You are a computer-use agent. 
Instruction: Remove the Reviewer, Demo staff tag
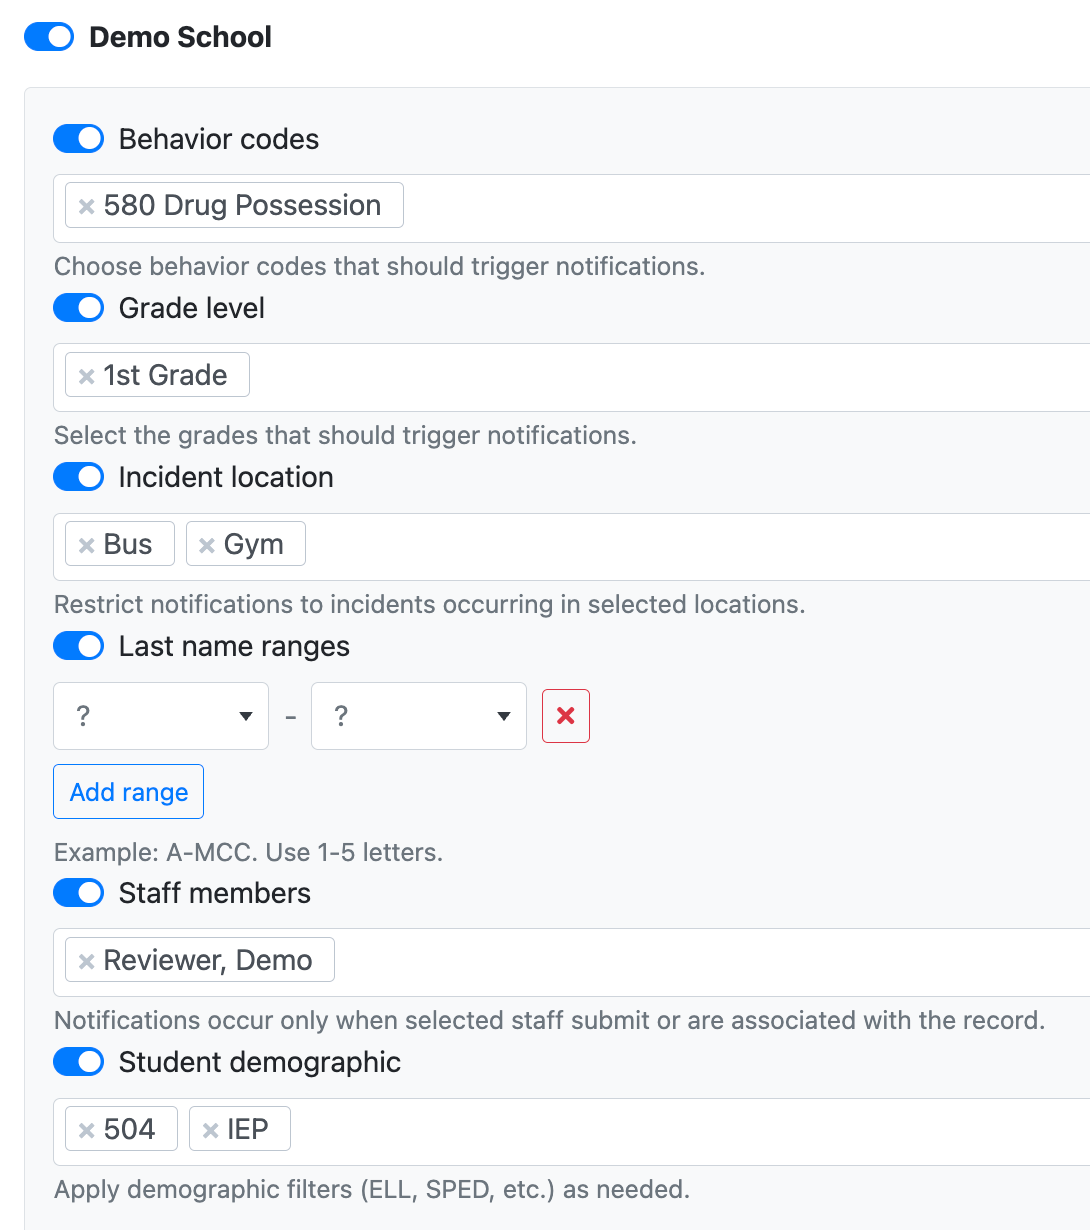[87, 961]
